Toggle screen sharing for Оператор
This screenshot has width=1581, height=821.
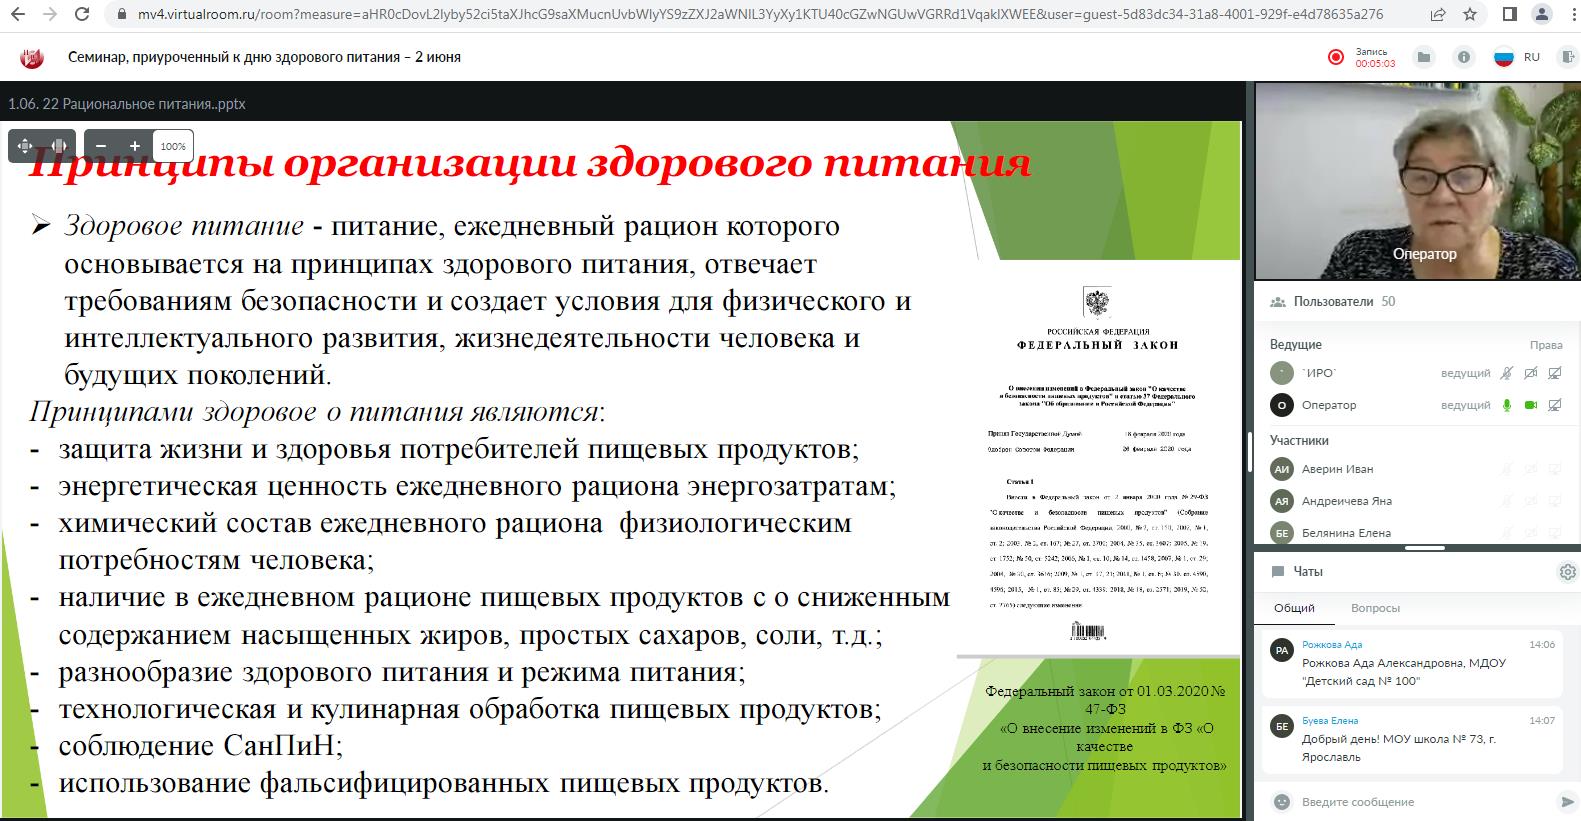click(x=1555, y=405)
